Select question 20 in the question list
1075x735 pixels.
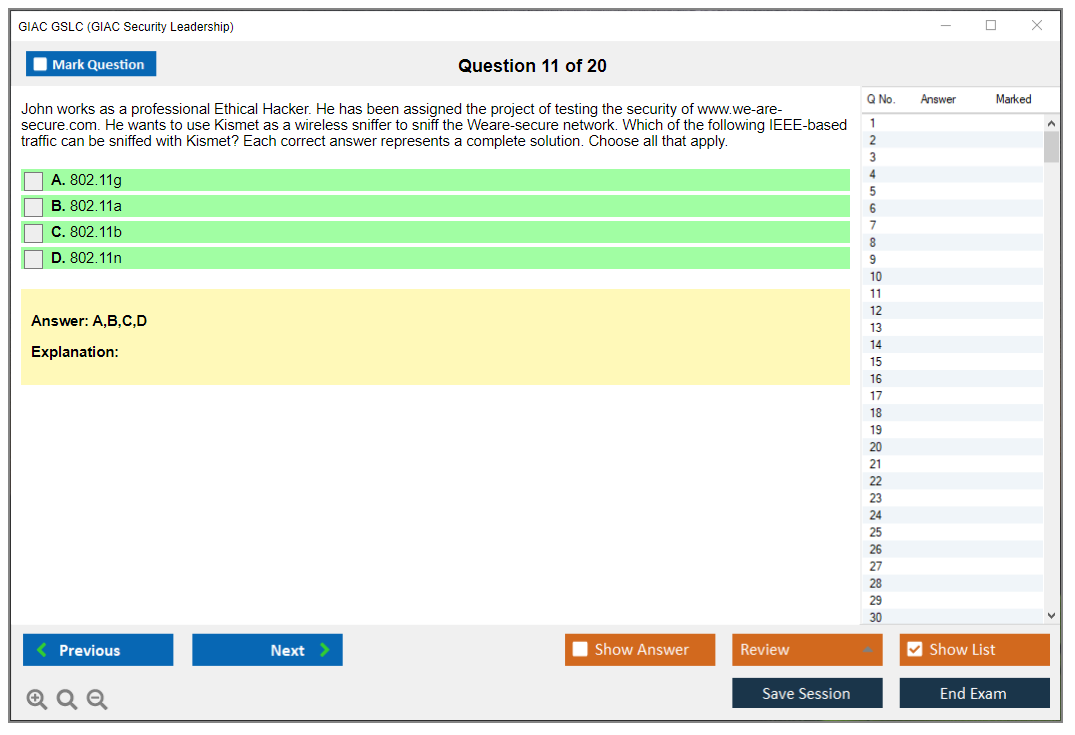click(x=876, y=447)
